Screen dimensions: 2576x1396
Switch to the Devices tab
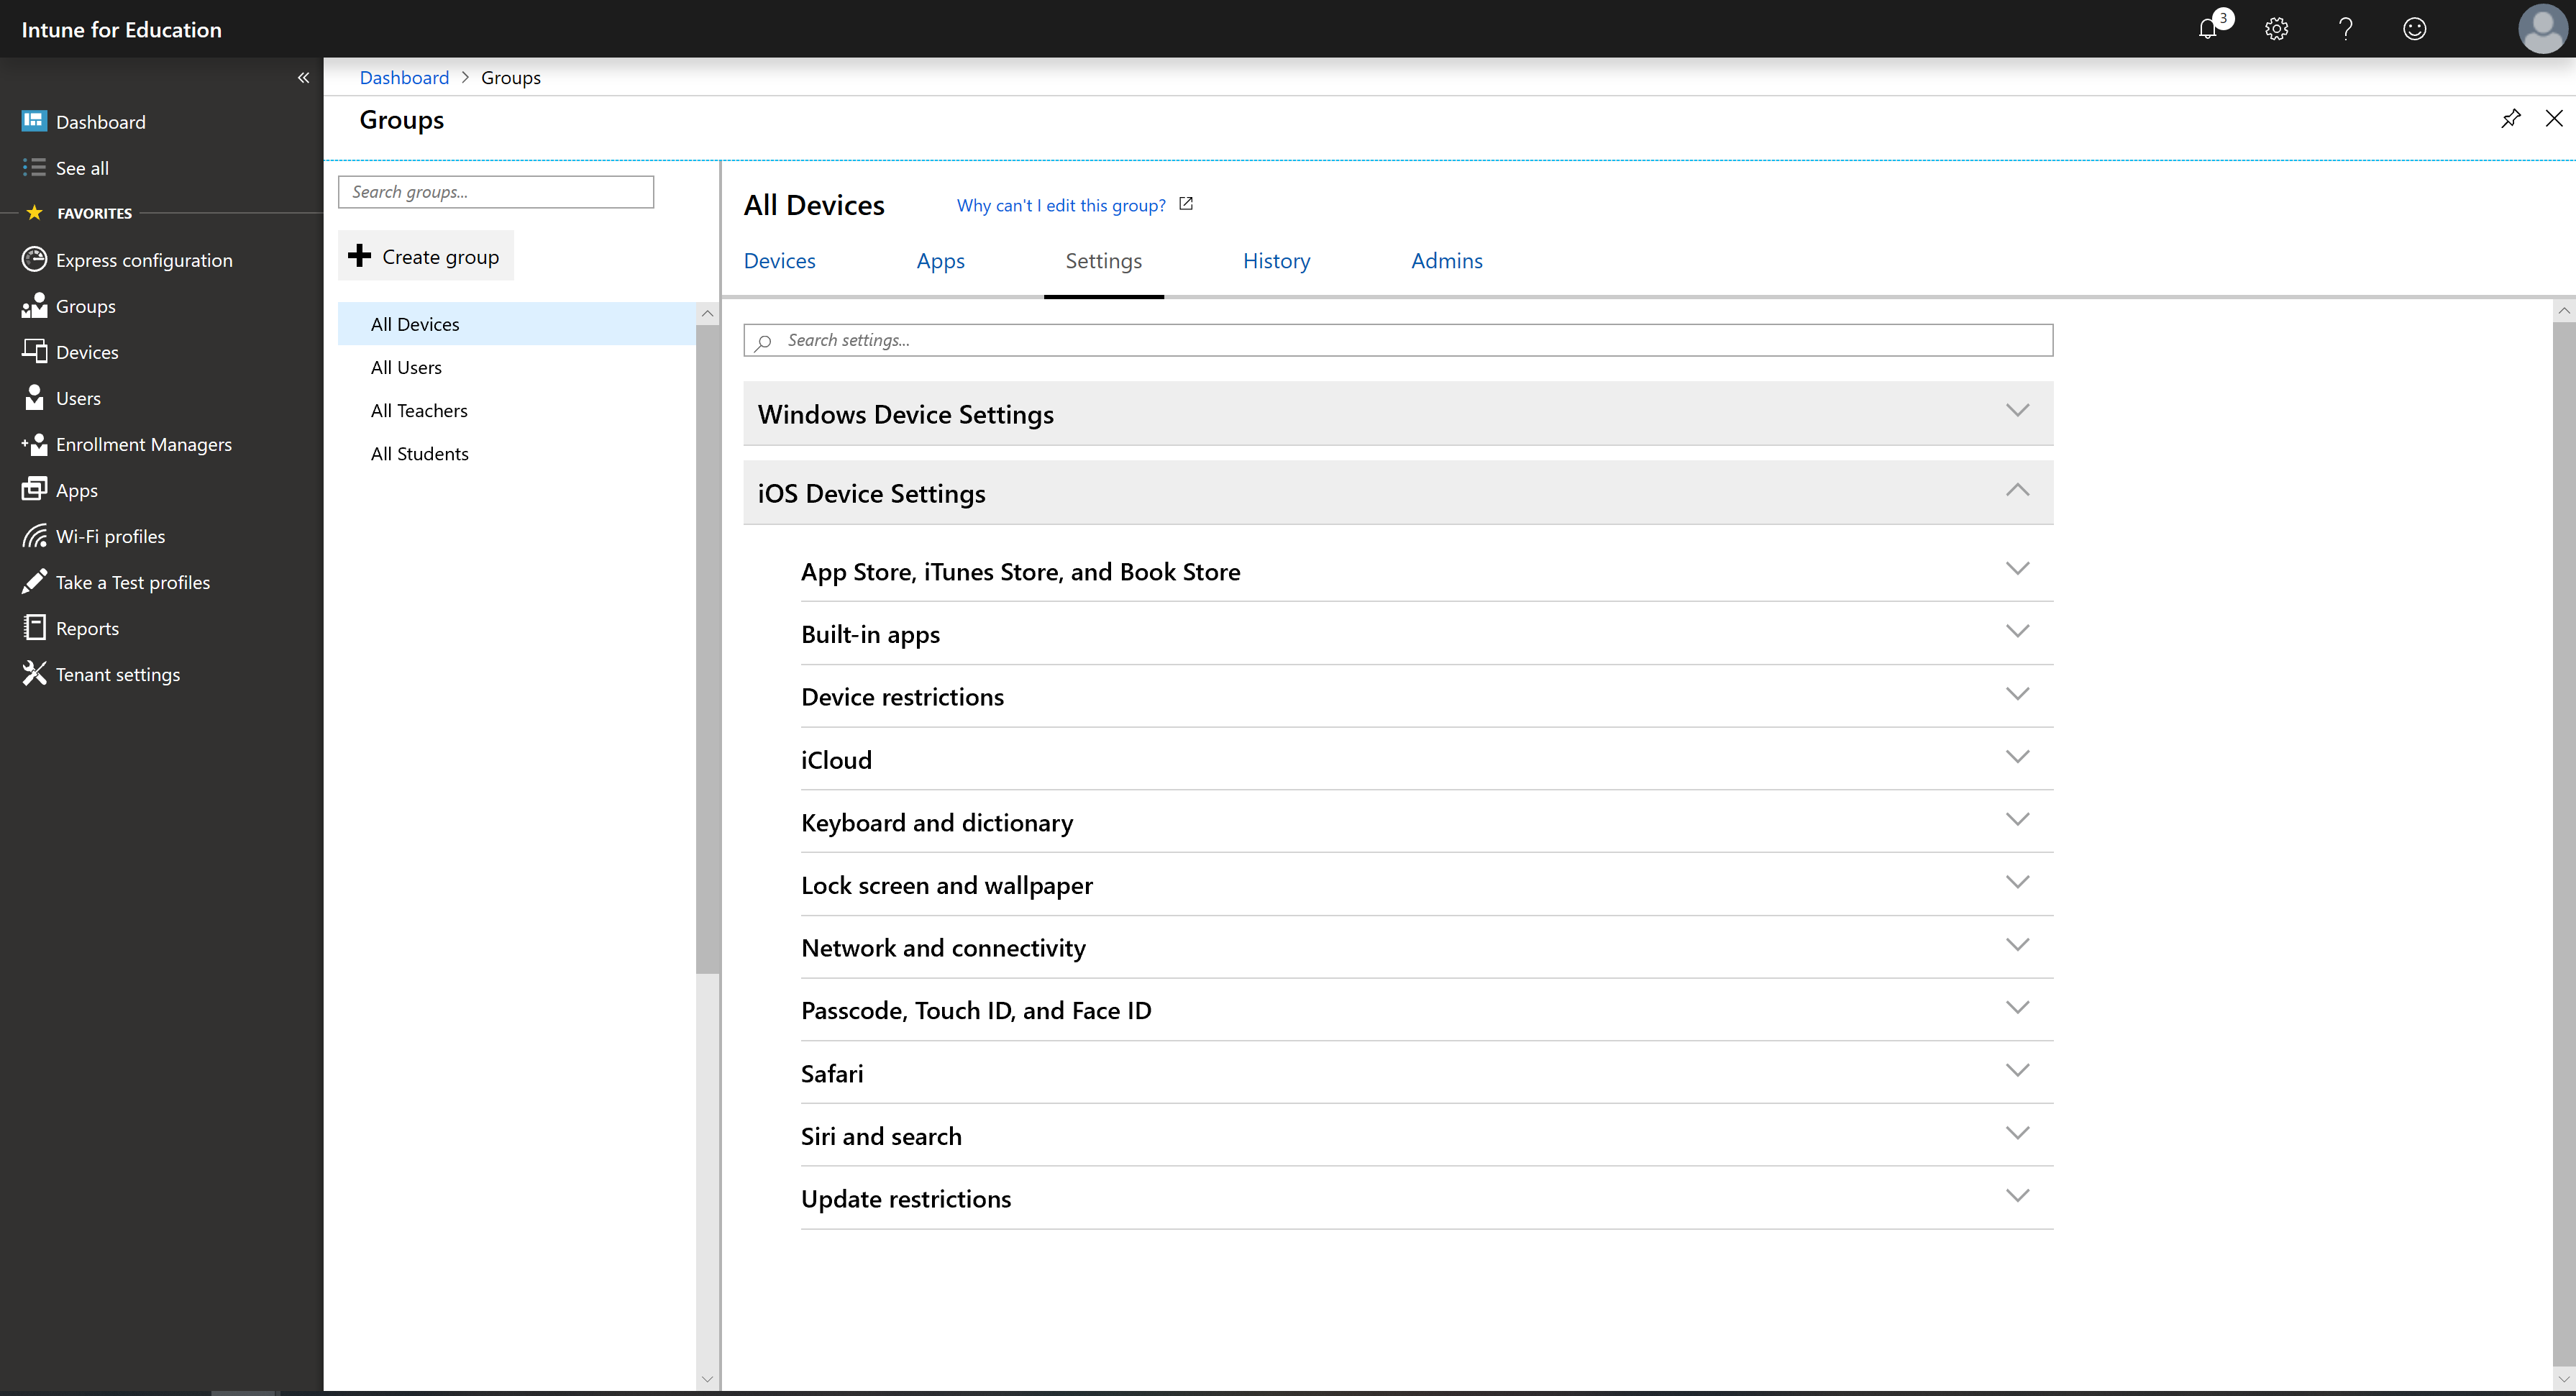[x=778, y=260]
